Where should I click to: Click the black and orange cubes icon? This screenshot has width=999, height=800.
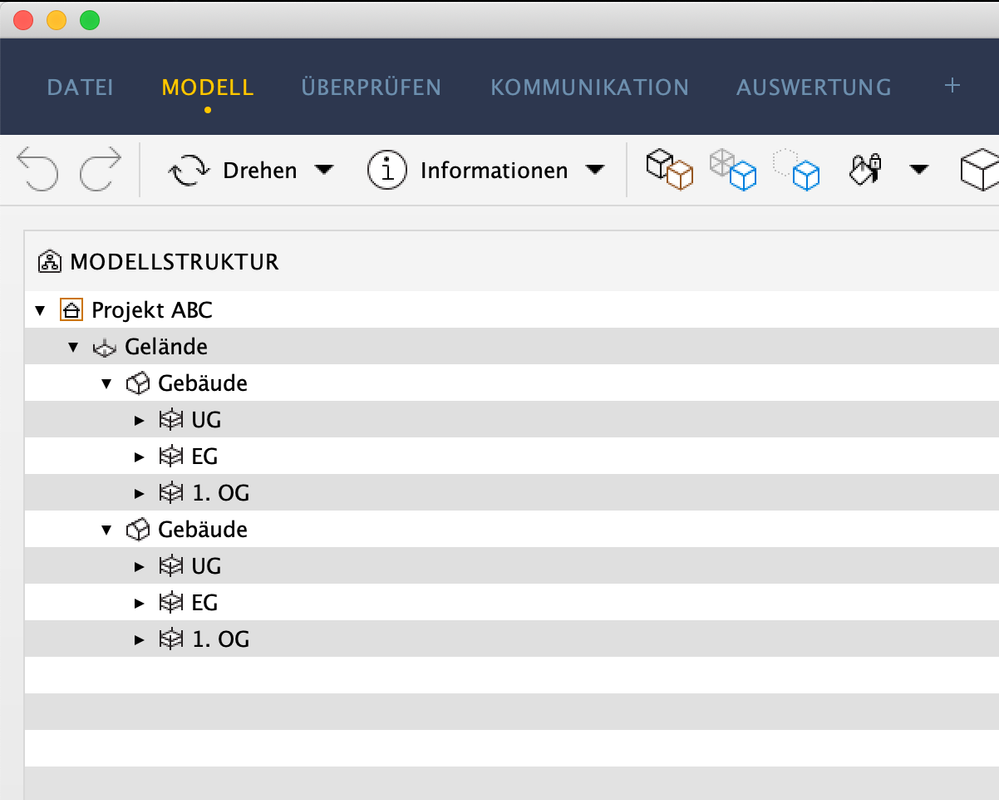tap(669, 170)
